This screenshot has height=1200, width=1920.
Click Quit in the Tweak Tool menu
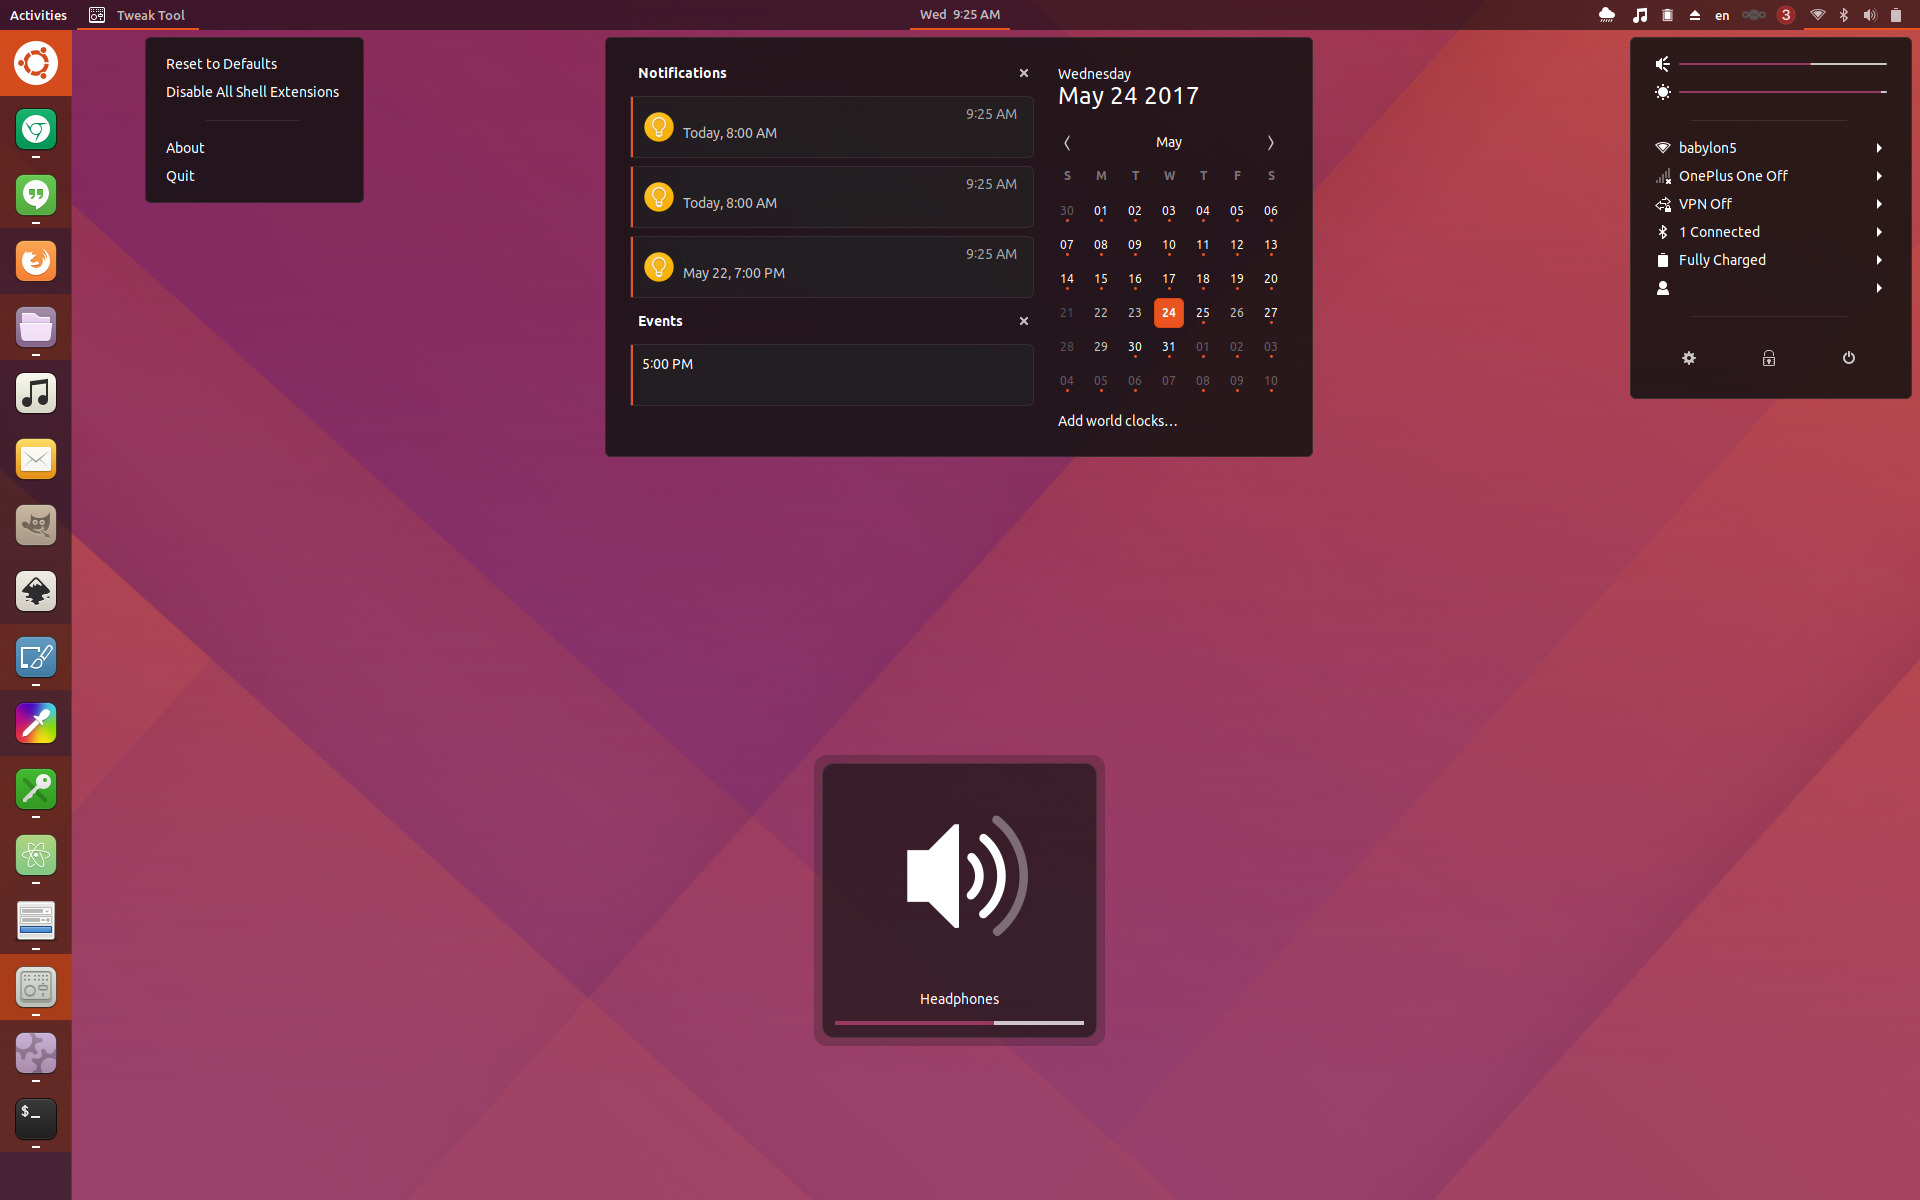pos(180,176)
